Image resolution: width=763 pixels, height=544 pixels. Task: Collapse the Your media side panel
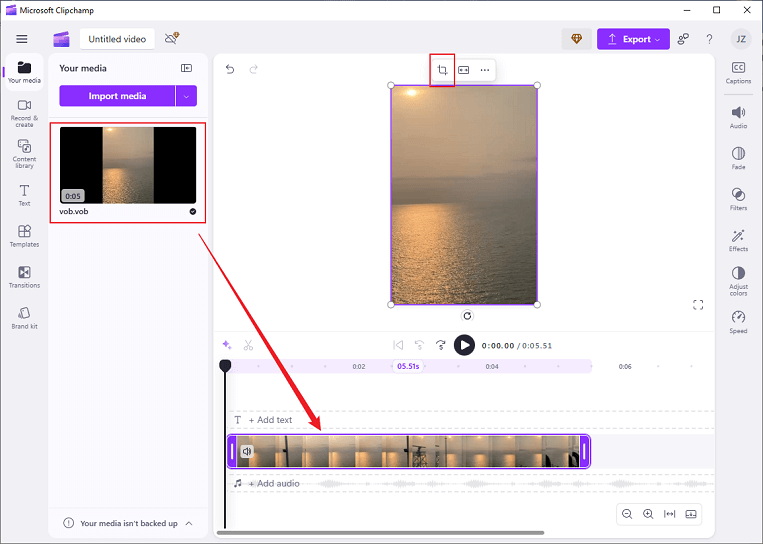[x=186, y=68]
